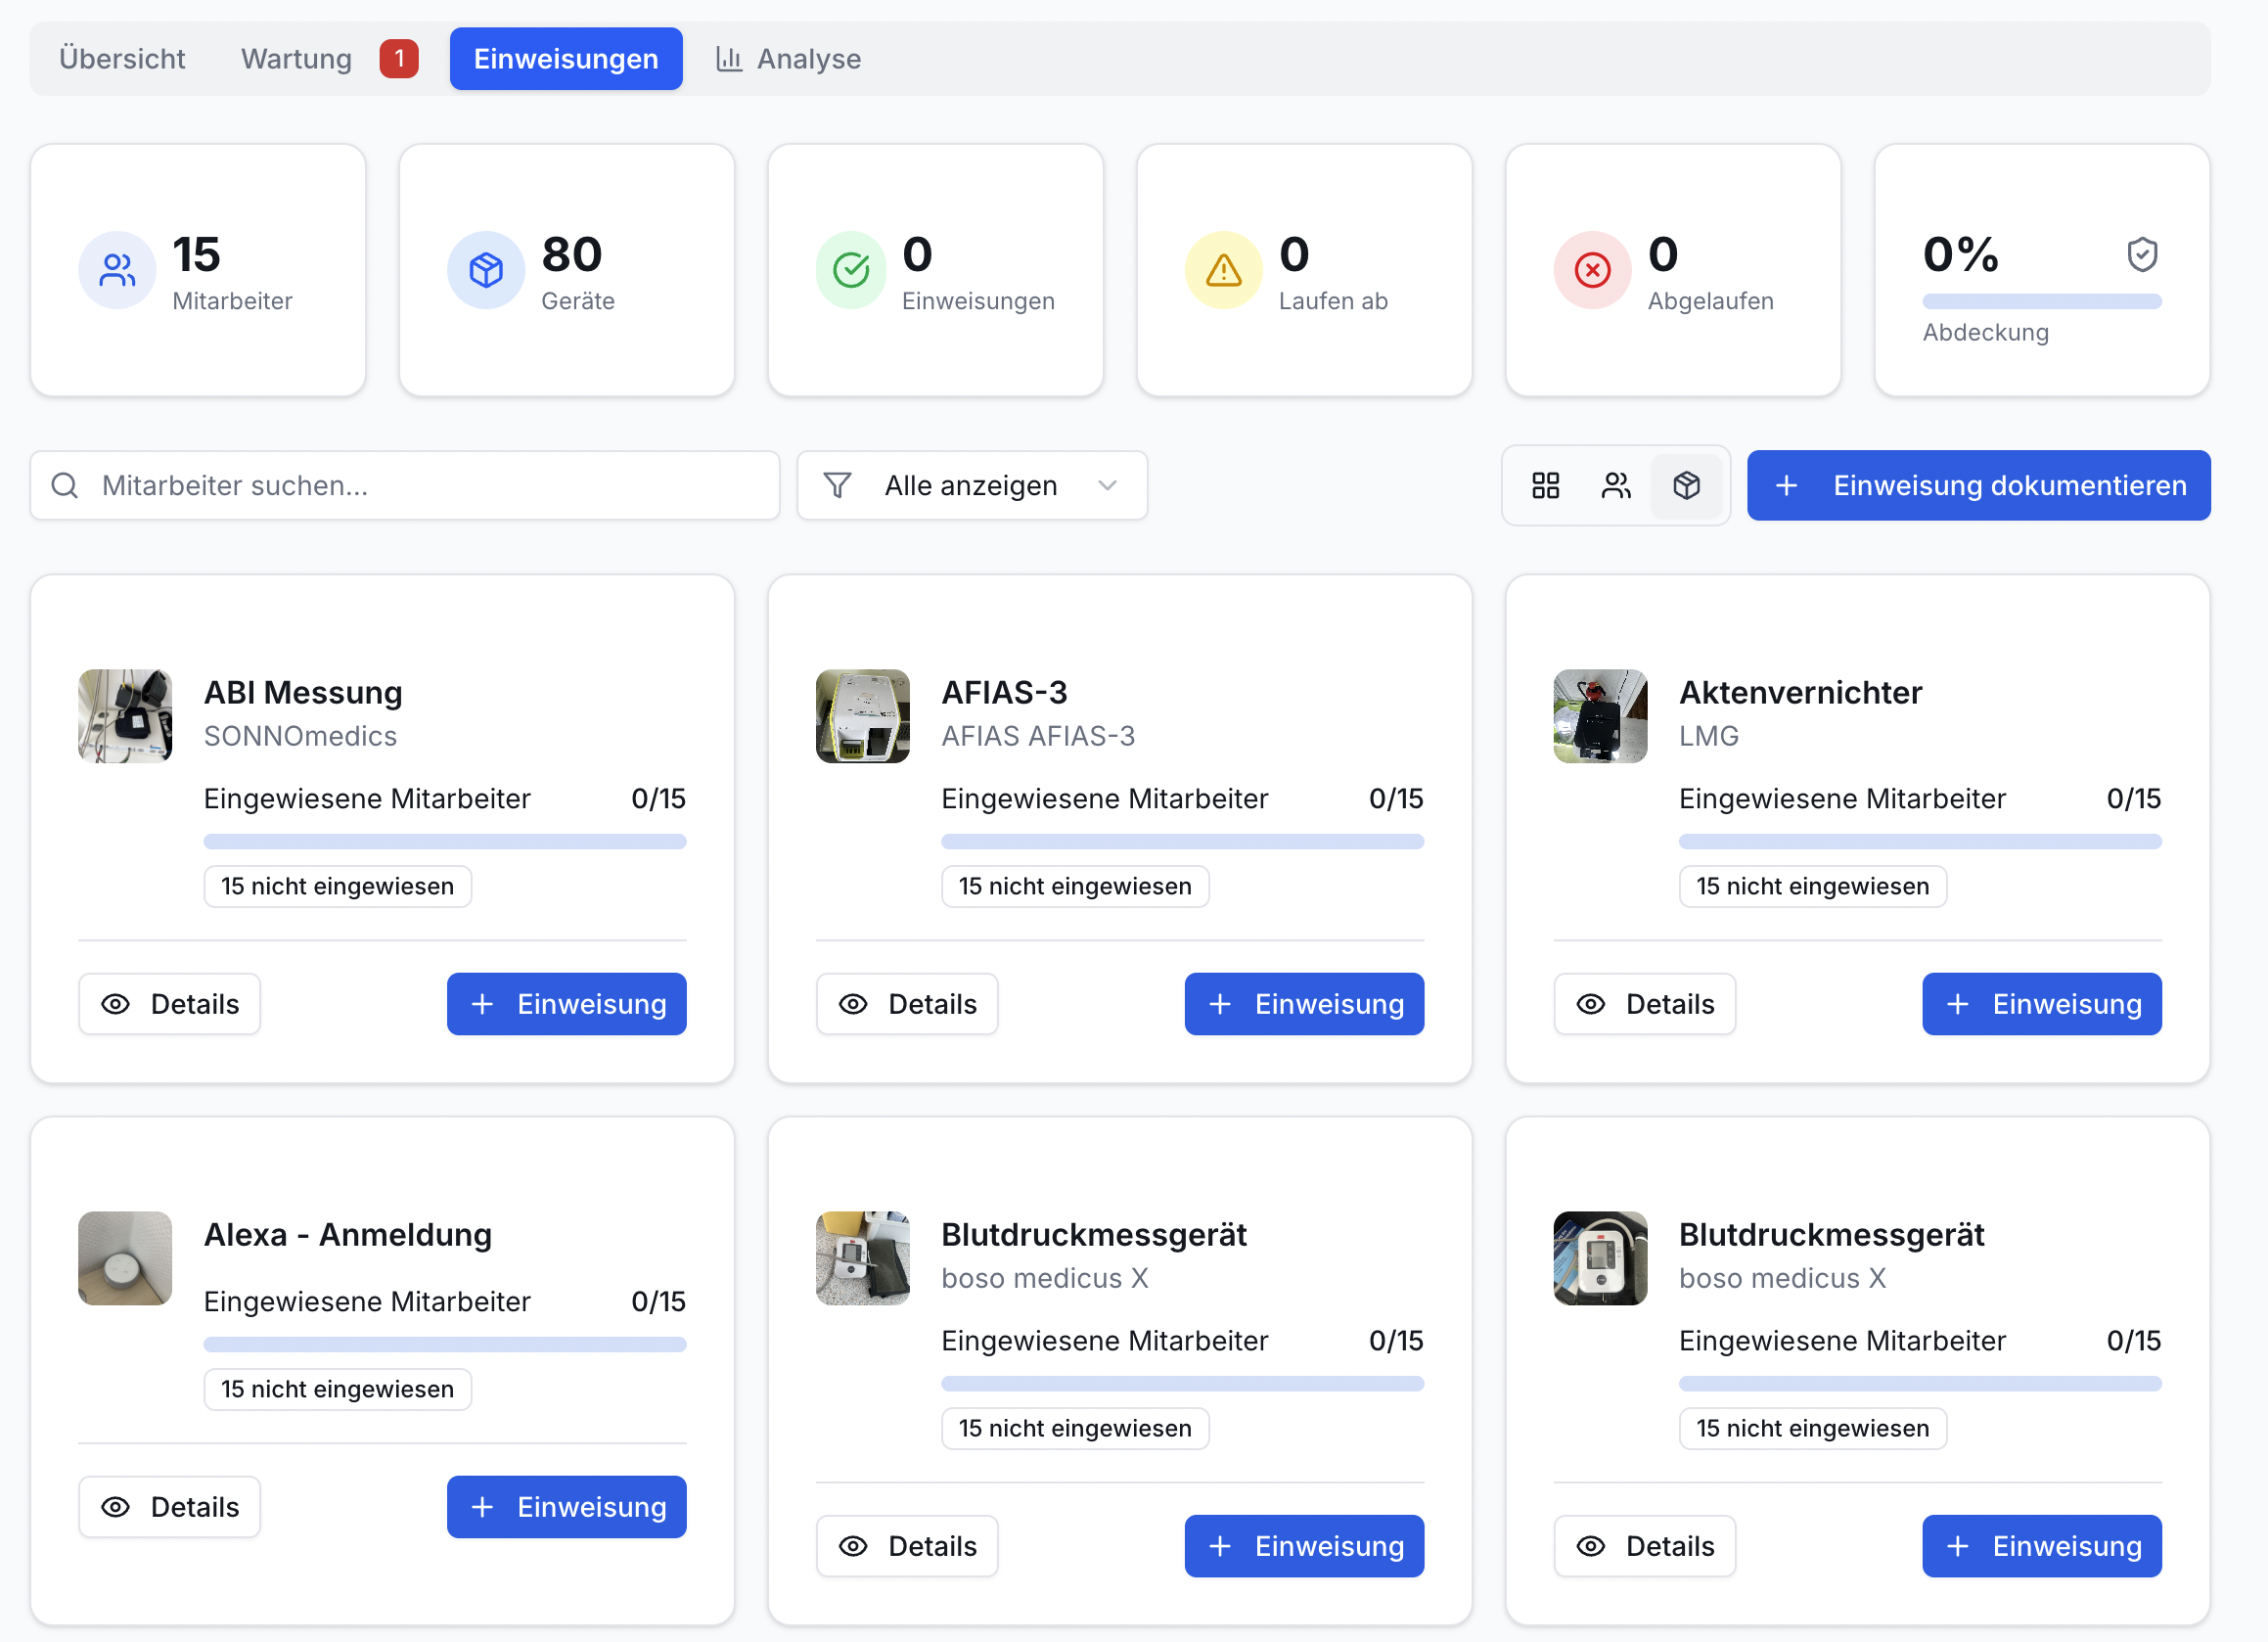Click the Alexa - Anmeldung thumbnail
2268x1642 pixels.
tap(125, 1258)
